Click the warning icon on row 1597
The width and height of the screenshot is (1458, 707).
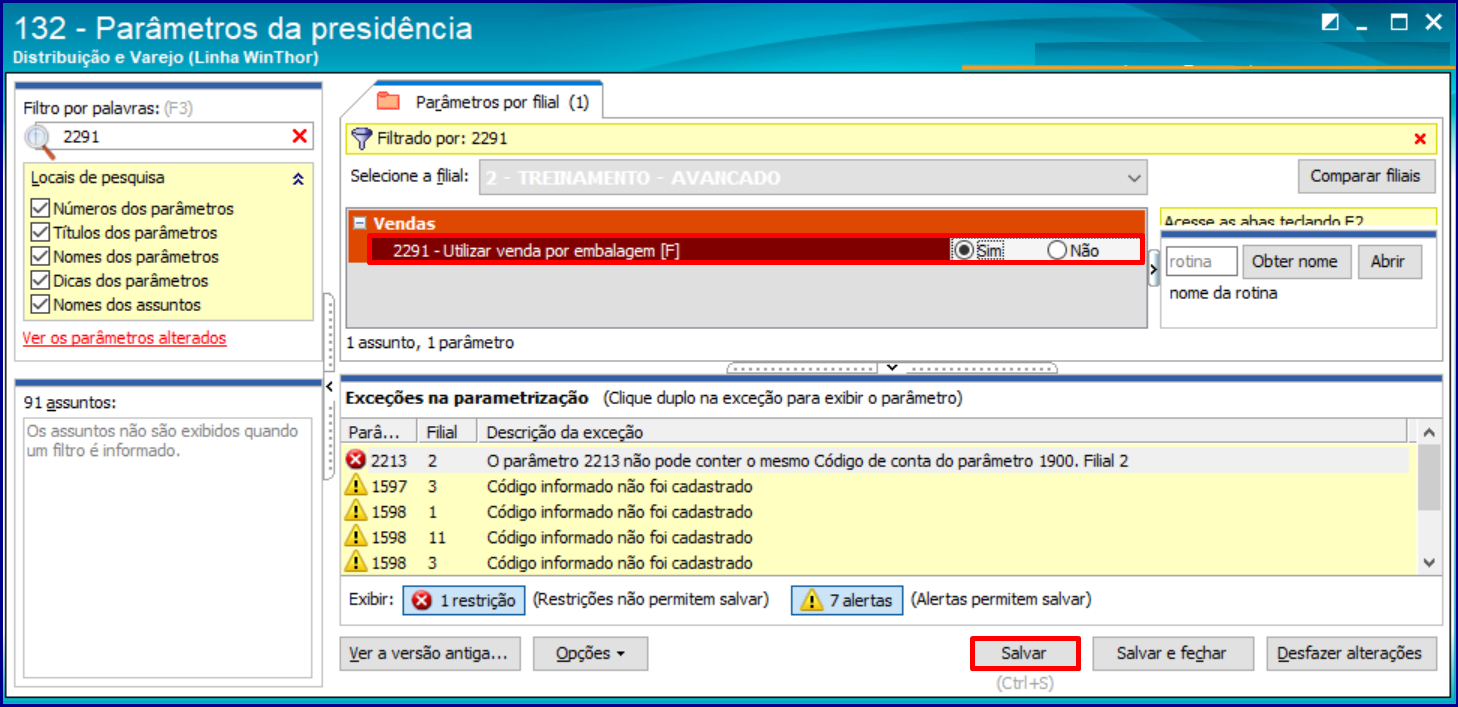point(356,486)
